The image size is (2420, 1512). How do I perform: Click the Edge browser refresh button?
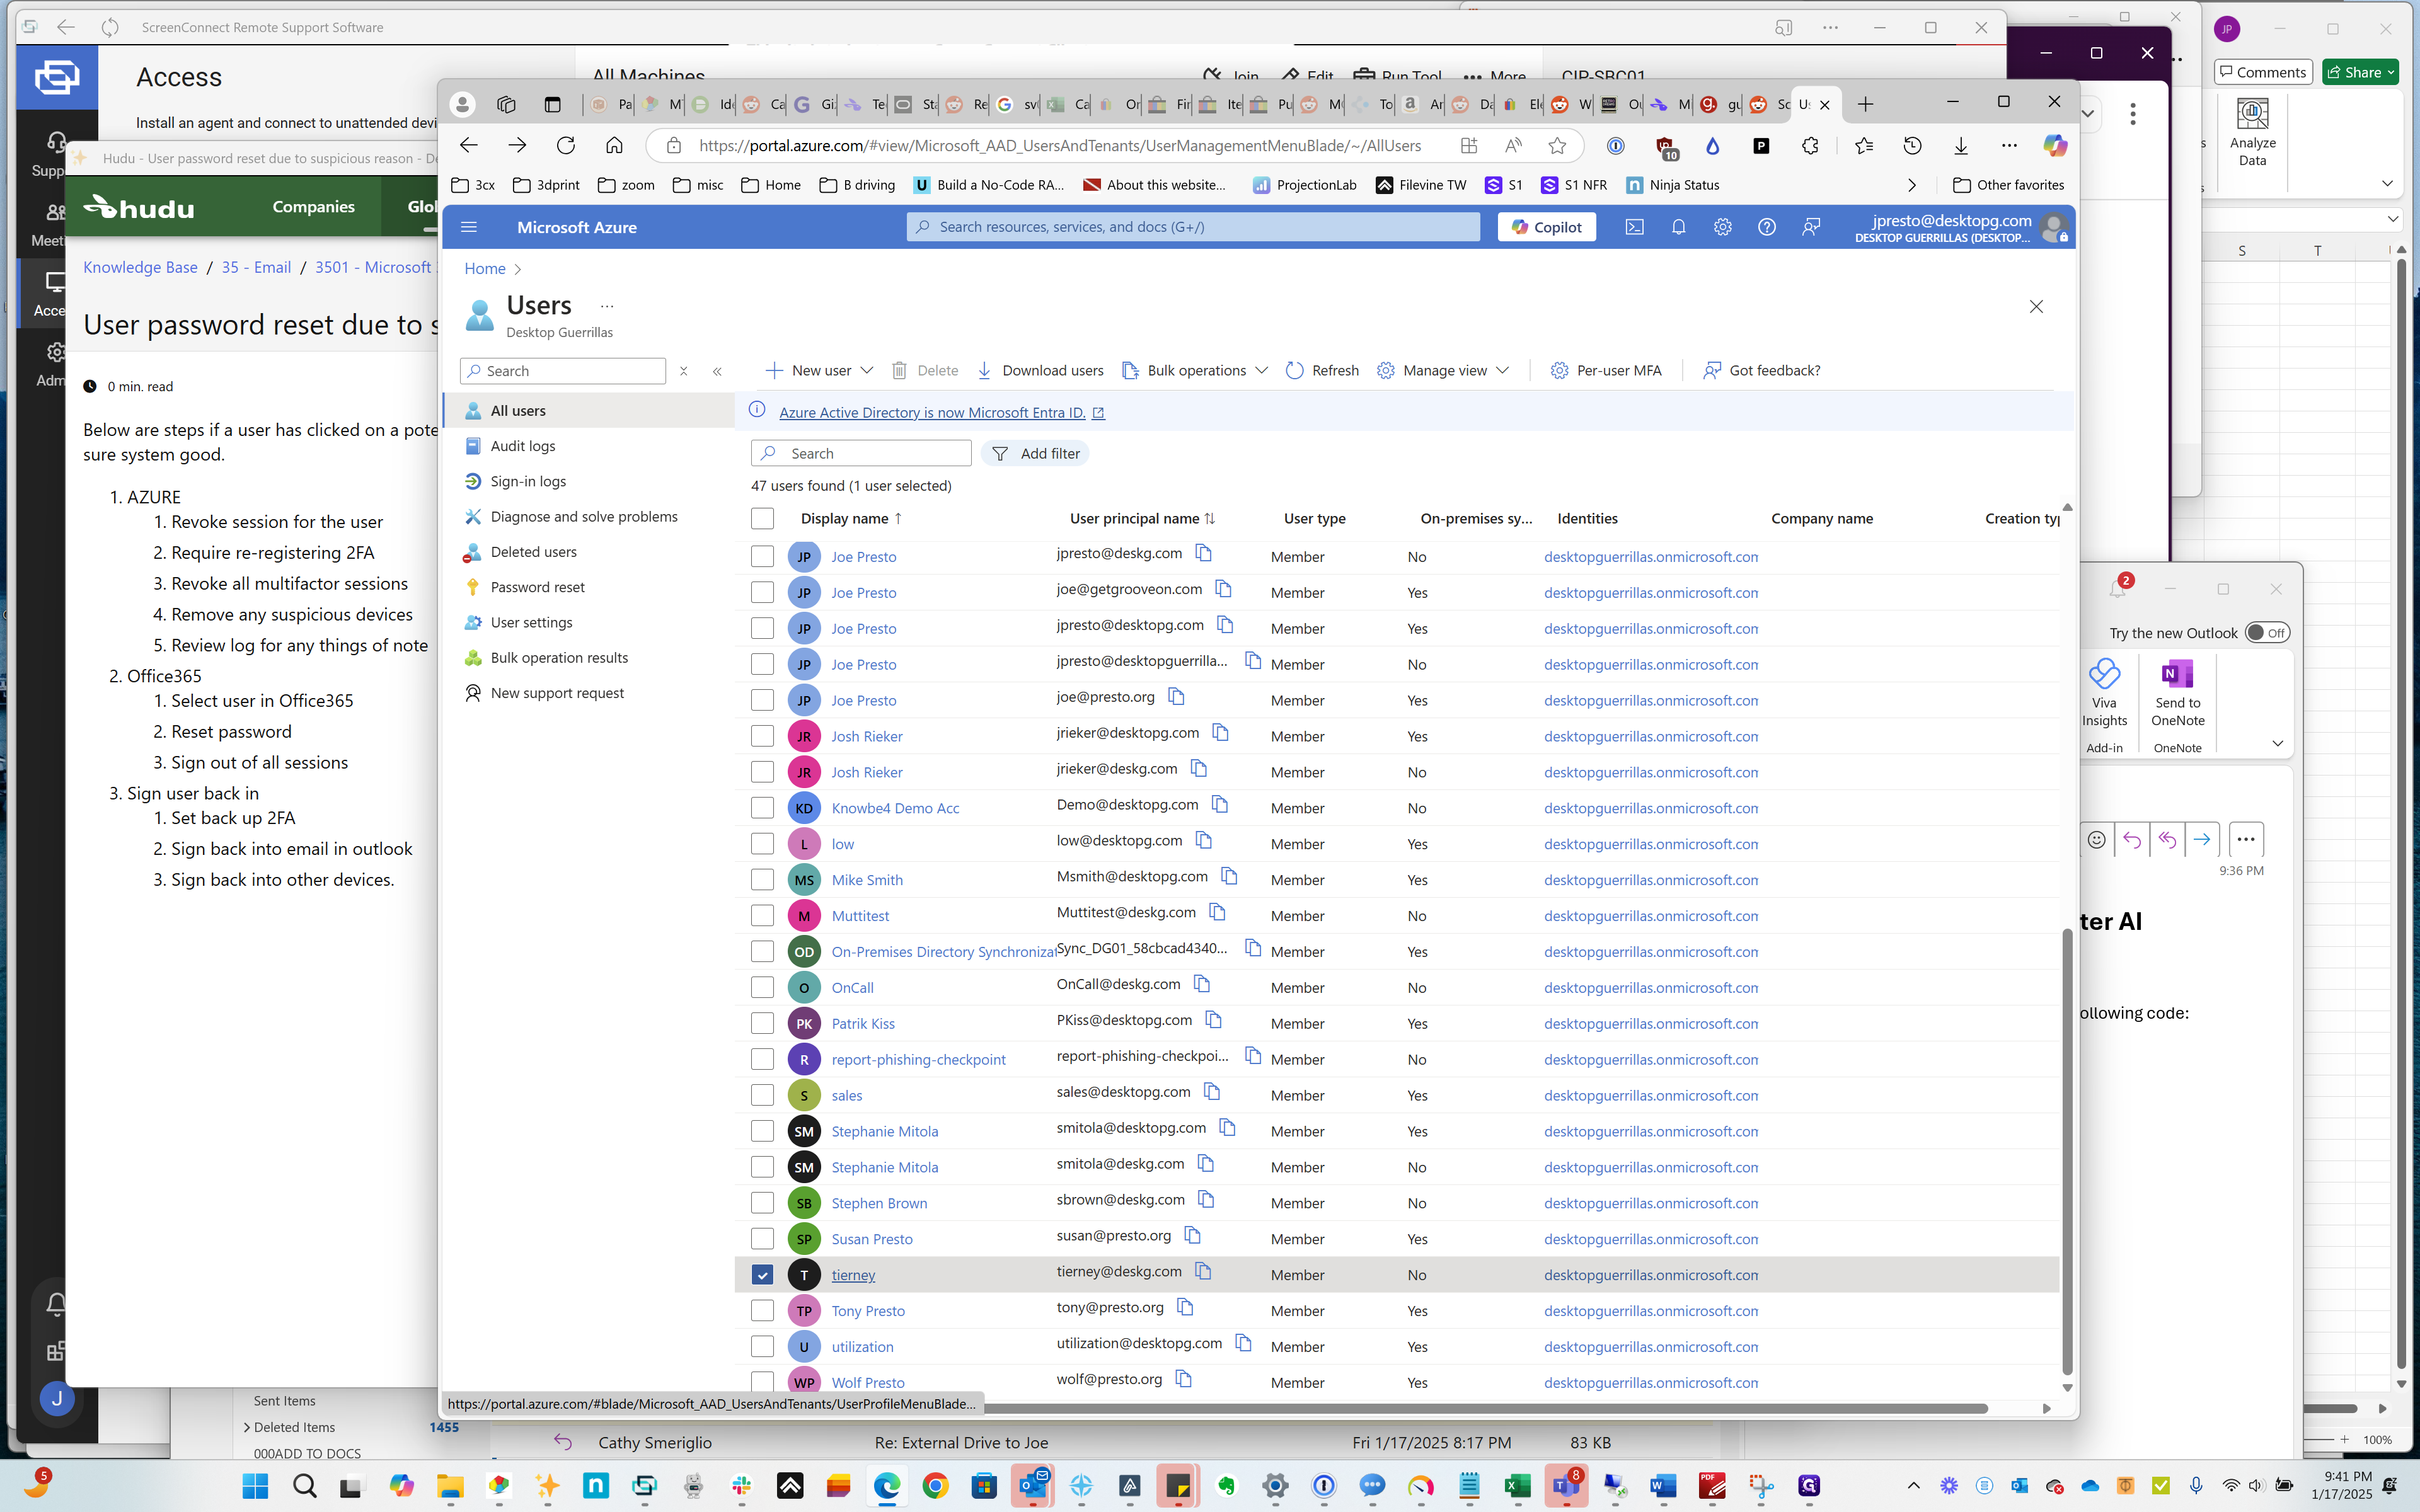coord(566,146)
